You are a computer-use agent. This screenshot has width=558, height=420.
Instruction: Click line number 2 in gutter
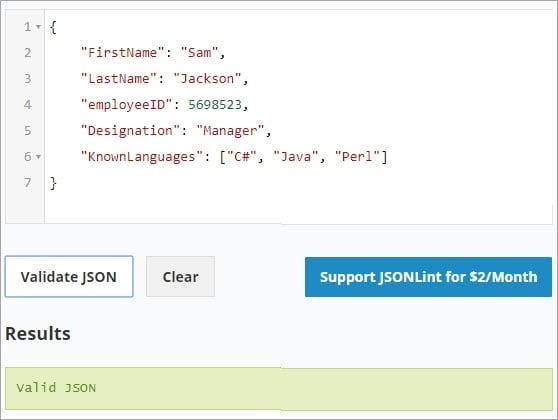[28, 53]
